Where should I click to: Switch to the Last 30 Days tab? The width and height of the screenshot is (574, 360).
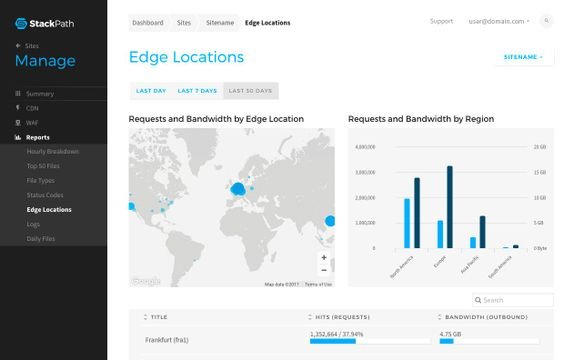point(250,91)
